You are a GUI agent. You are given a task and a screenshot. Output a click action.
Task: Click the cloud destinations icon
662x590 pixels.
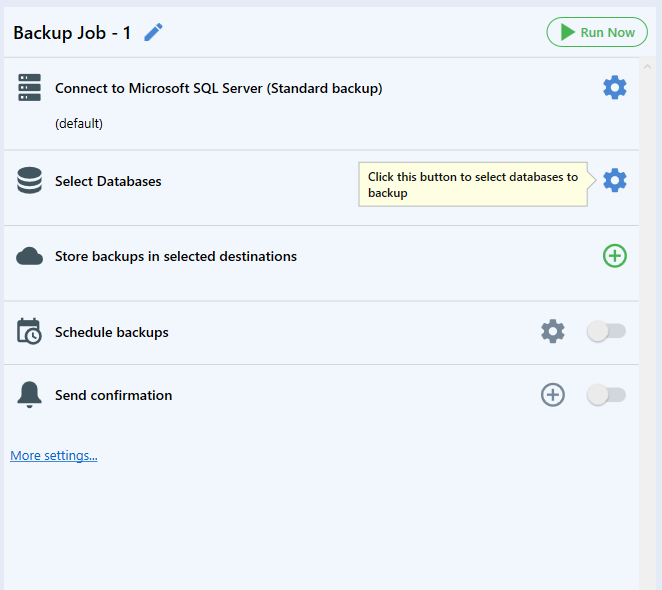pyautogui.click(x=30, y=256)
